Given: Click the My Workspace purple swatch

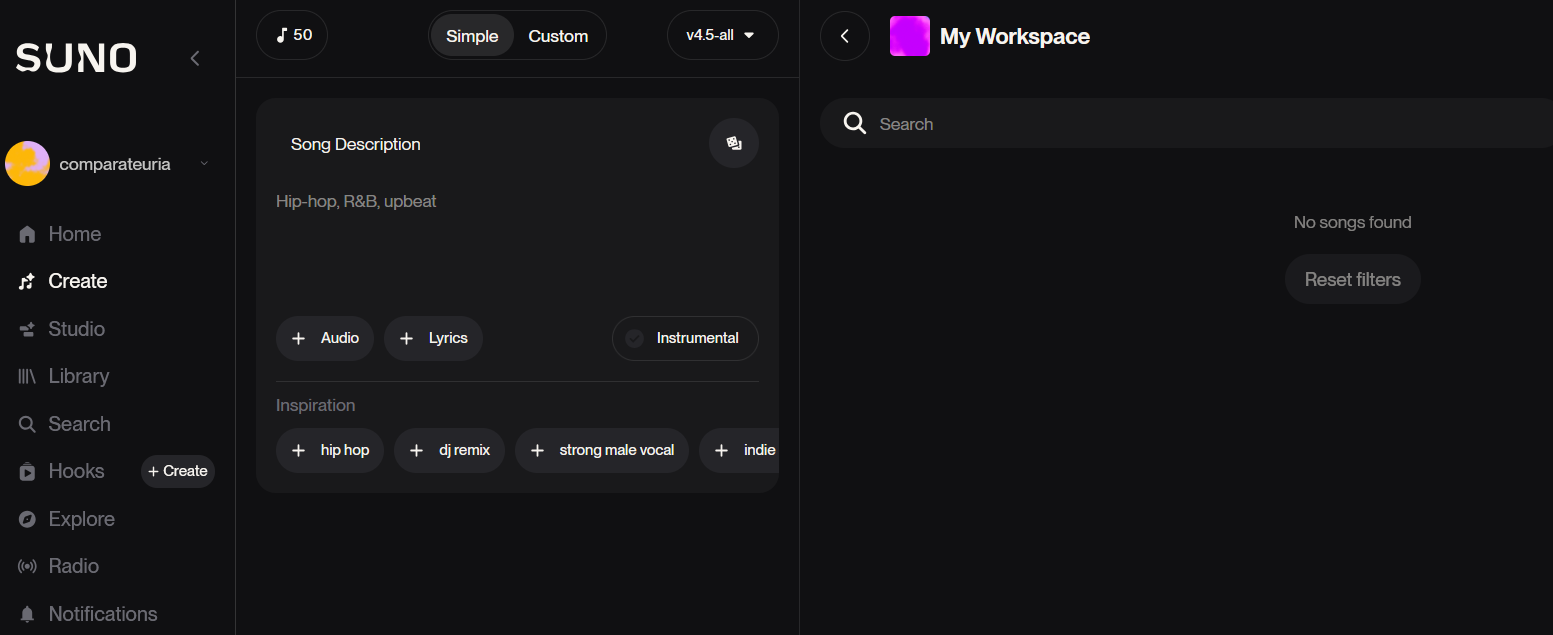Looking at the screenshot, I should click(909, 36).
